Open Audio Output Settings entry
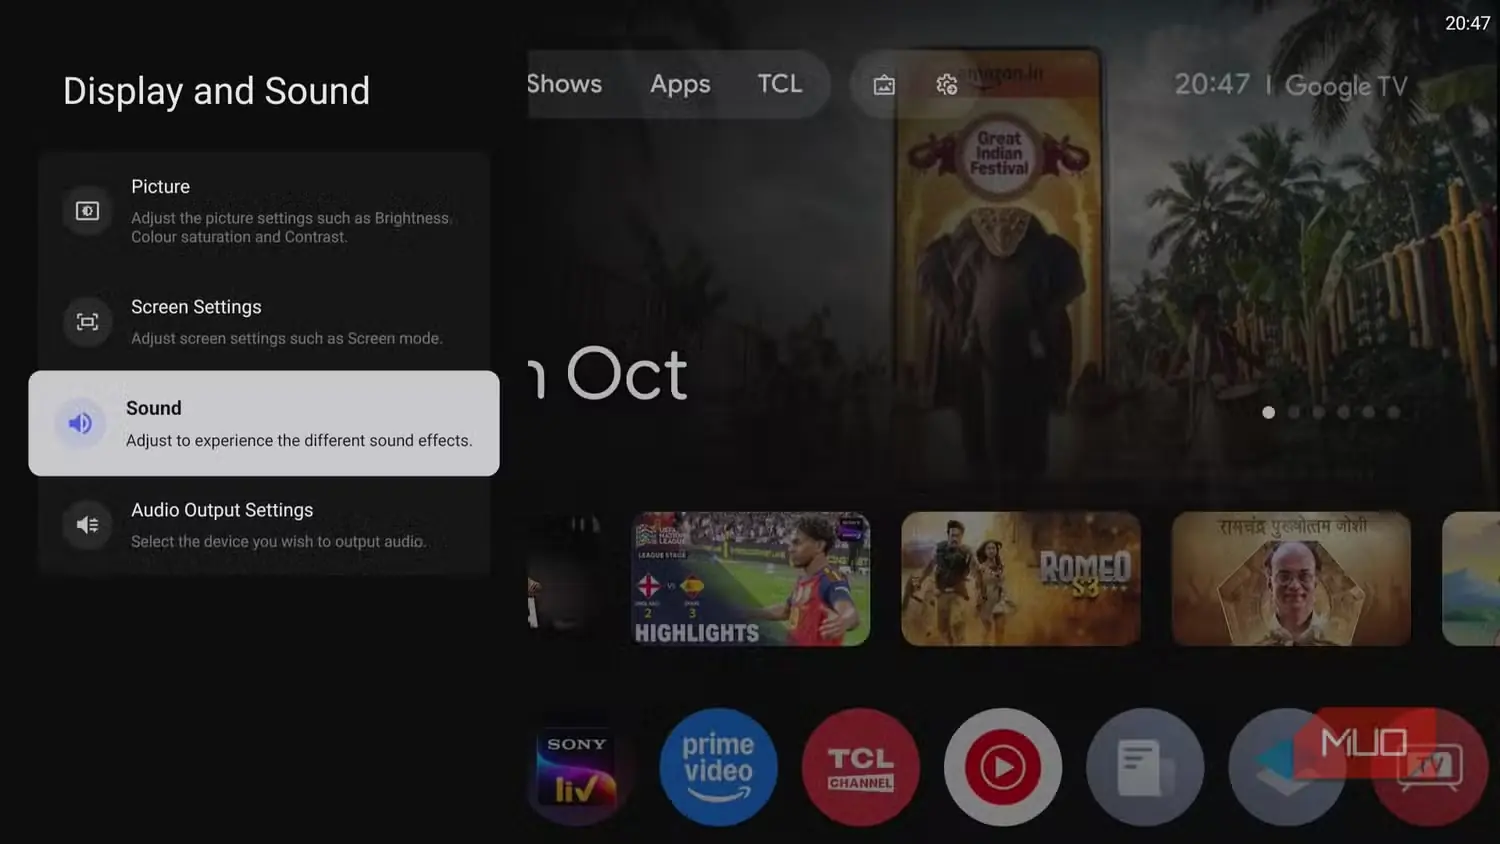 pos(264,525)
